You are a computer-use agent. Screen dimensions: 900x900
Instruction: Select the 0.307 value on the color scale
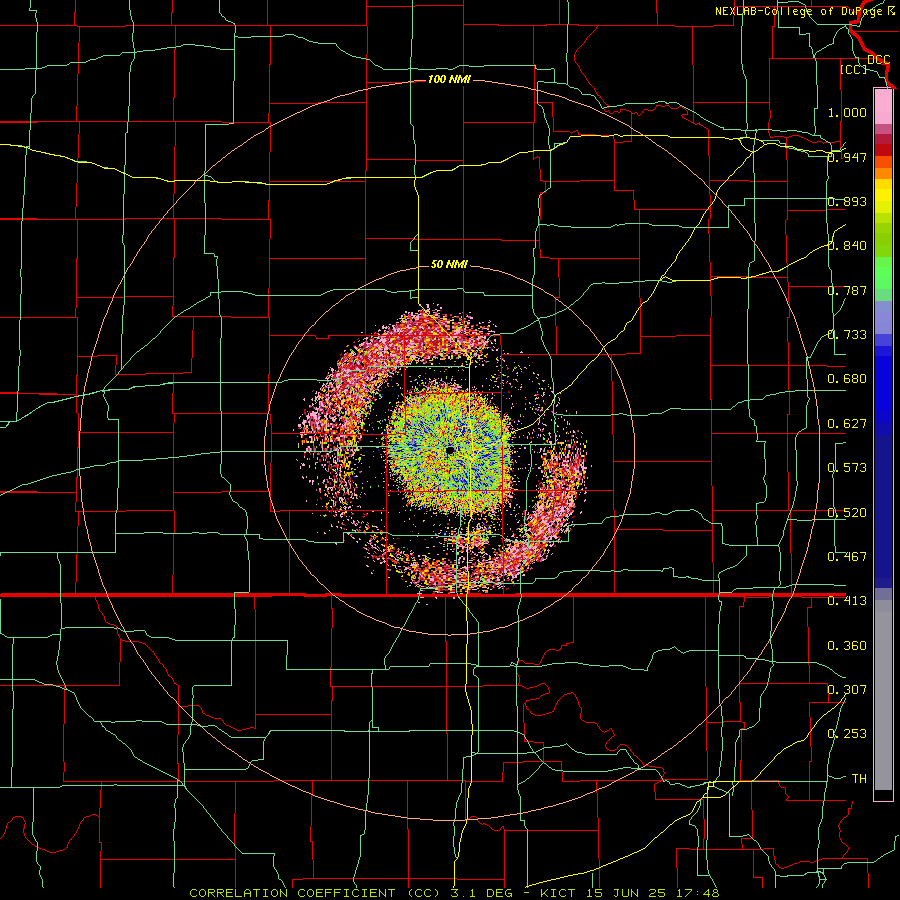click(847, 690)
